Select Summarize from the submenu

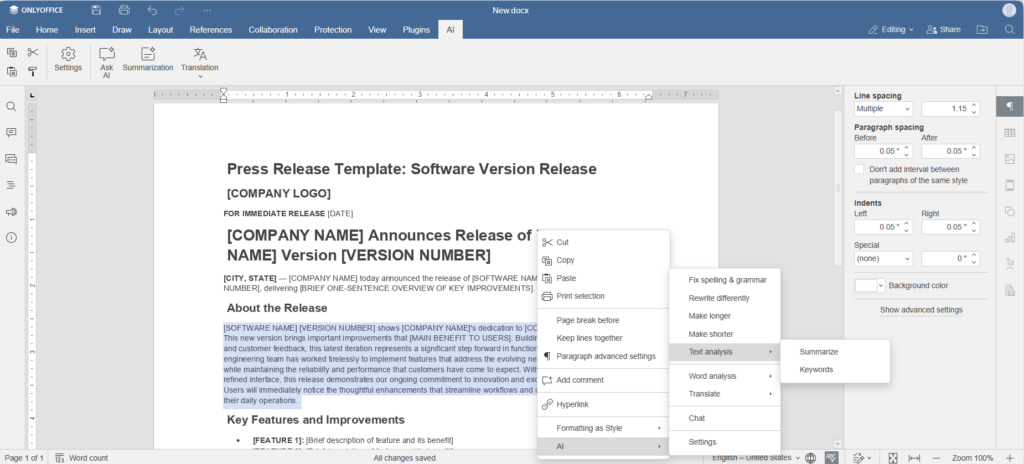(819, 352)
